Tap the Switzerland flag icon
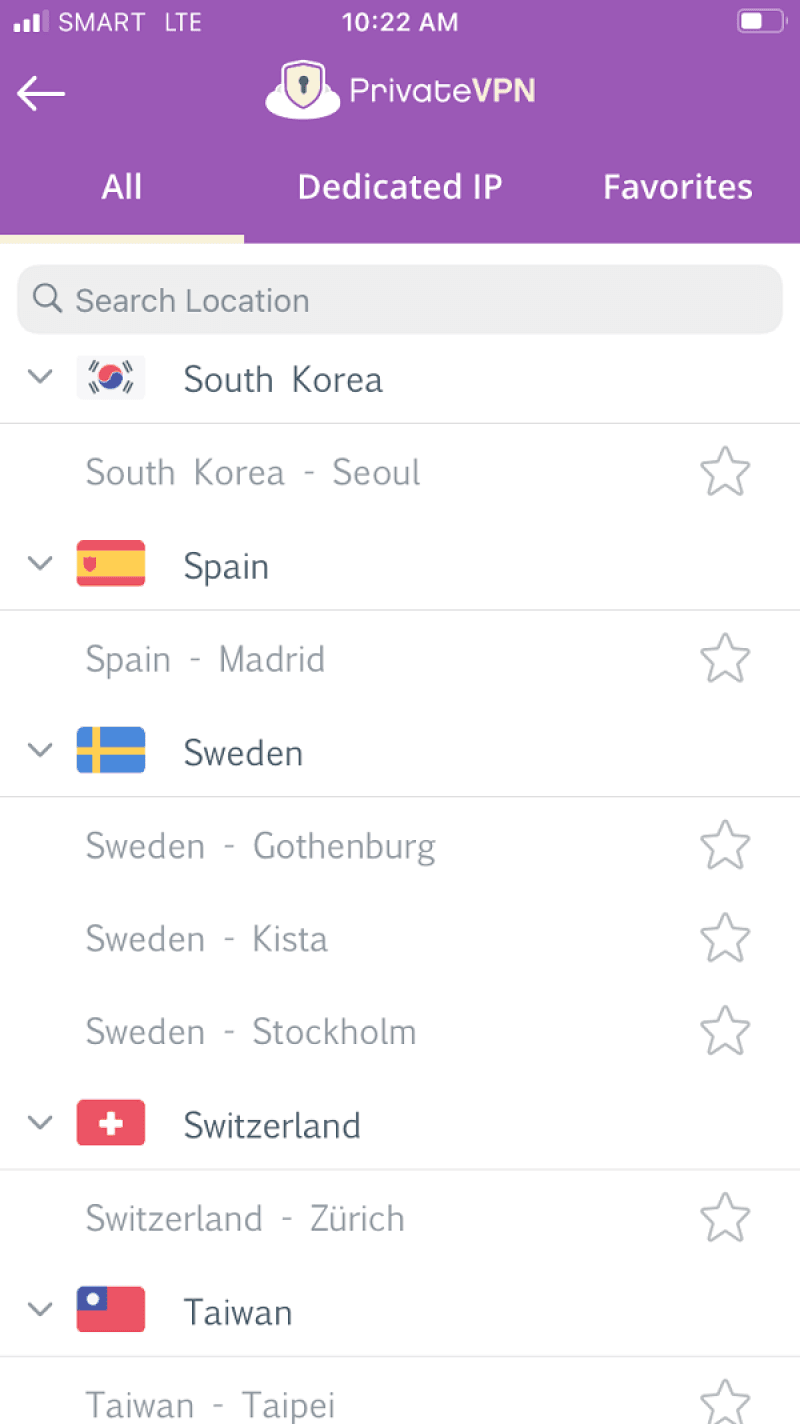This screenshot has width=800, height=1424. (111, 1123)
